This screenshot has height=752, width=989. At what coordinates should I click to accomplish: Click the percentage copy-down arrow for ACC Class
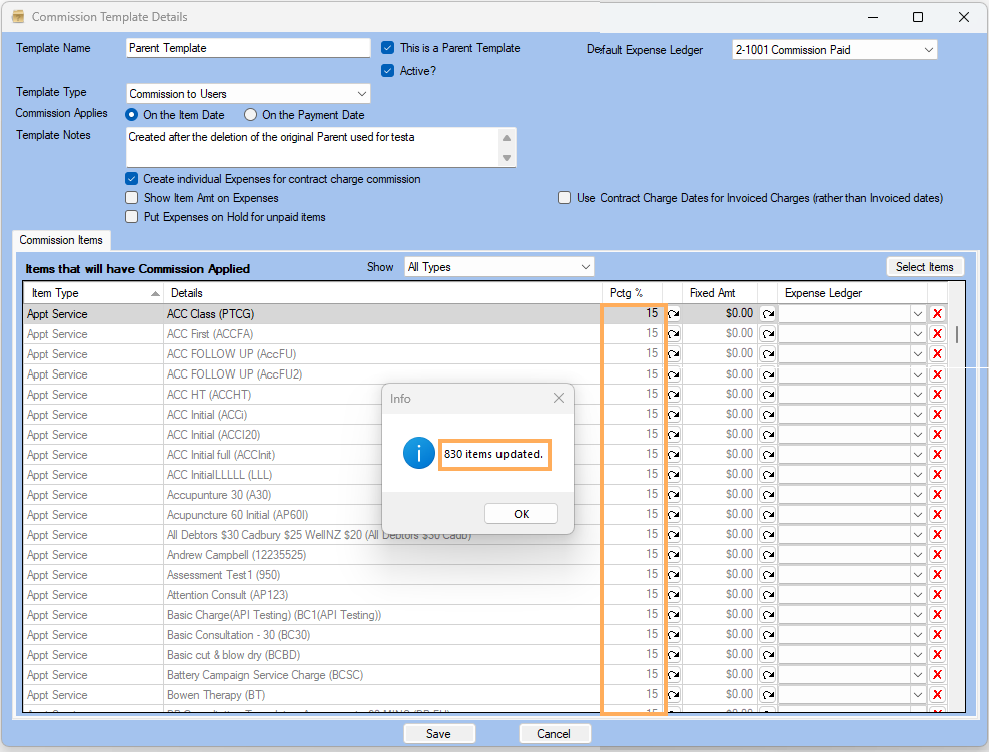click(673, 314)
